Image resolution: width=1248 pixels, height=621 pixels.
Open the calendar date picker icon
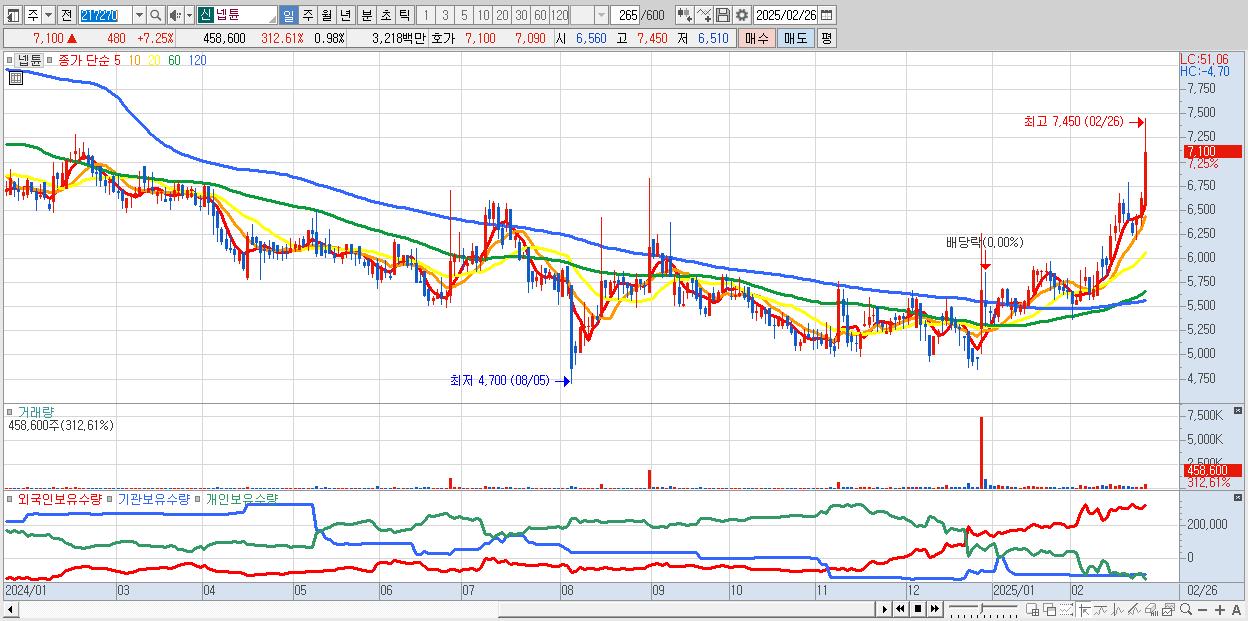(827, 15)
